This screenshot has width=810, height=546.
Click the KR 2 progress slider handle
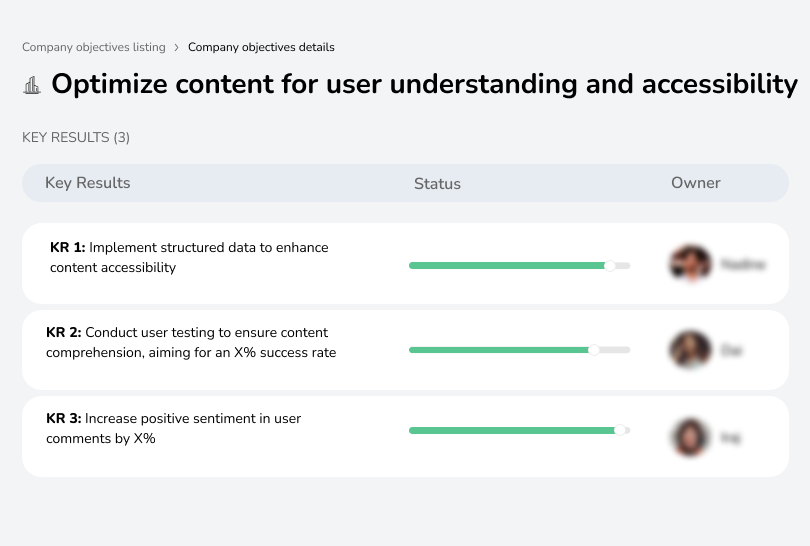pyautogui.click(x=594, y=350)
